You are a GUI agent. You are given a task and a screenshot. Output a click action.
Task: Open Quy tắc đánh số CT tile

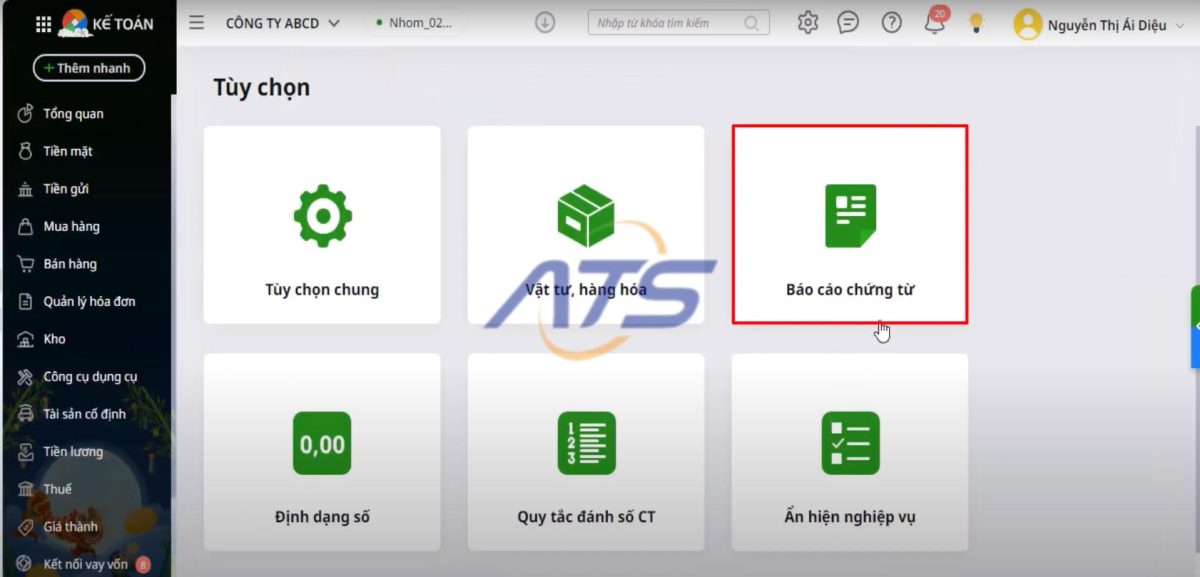coord(586,452)
